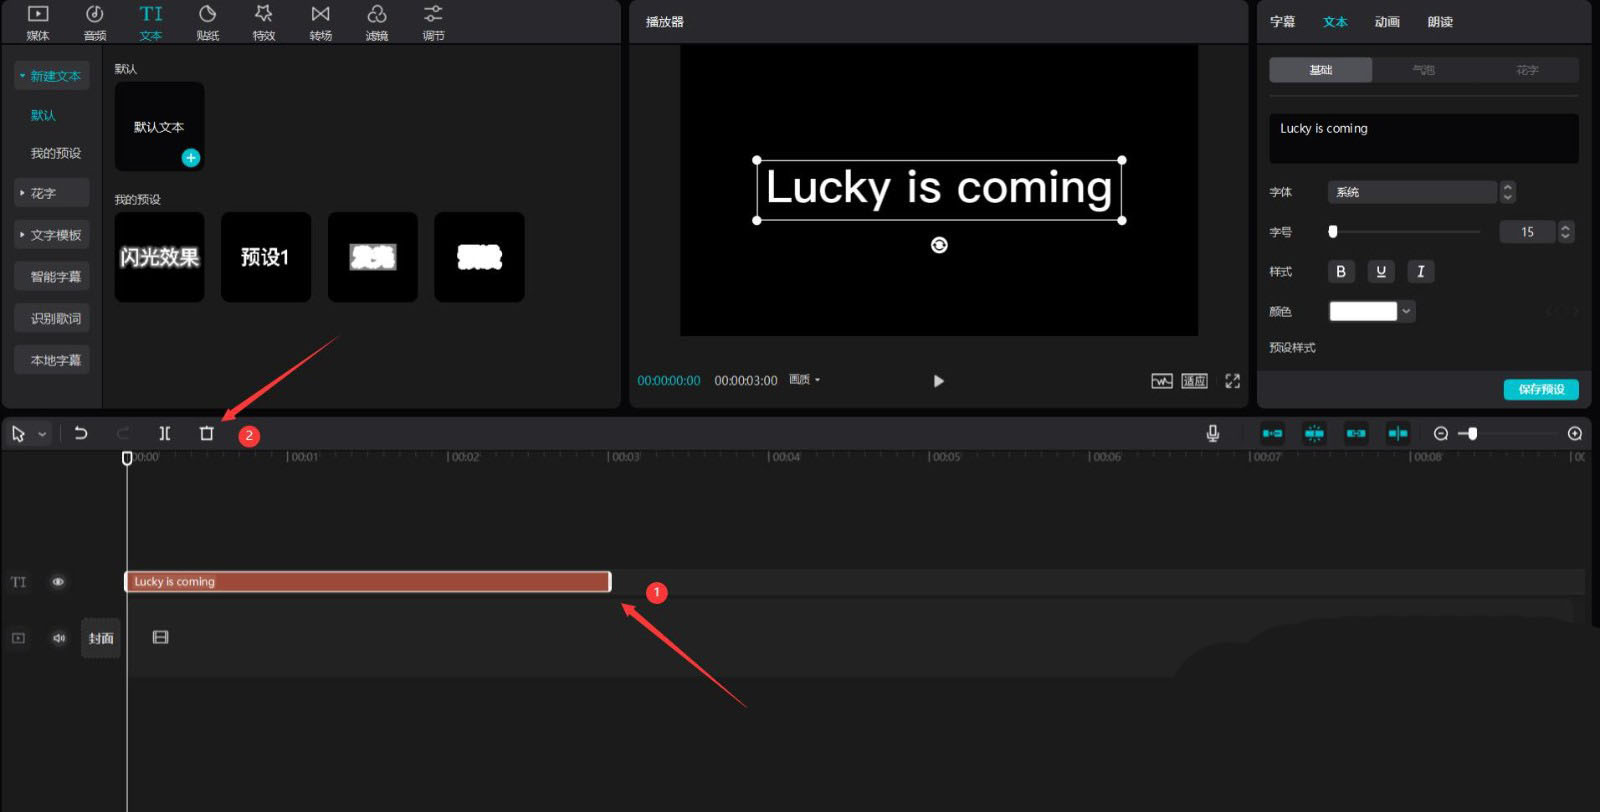The height and width of the screenshot is (812, 1600).
Task: Play the video preview
Action: coord(938,381)
